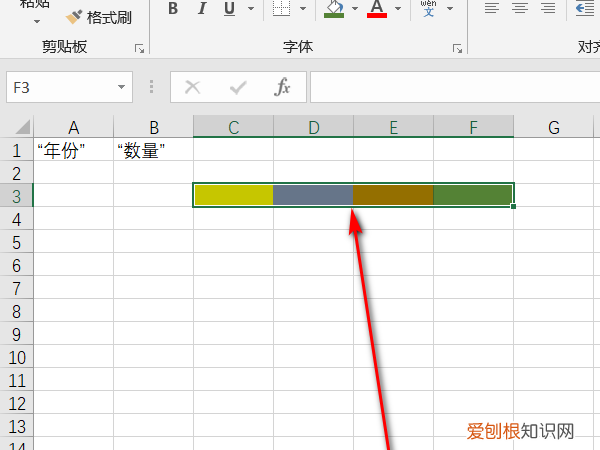The image size is (600, 450).
Task: Open phonetic guide dropdown arrow
Action: [x=450, y=8]
